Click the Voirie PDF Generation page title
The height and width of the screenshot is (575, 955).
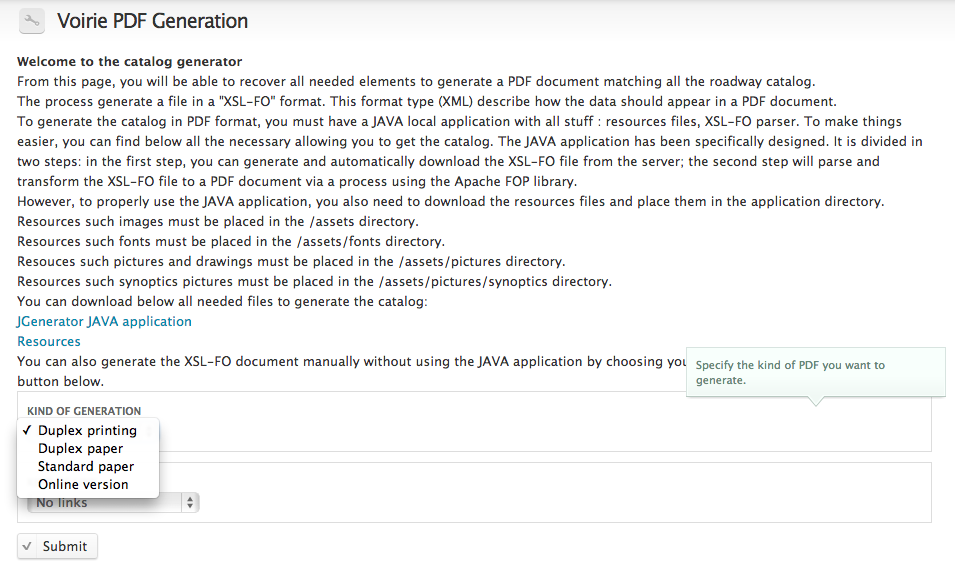point(152,21)
